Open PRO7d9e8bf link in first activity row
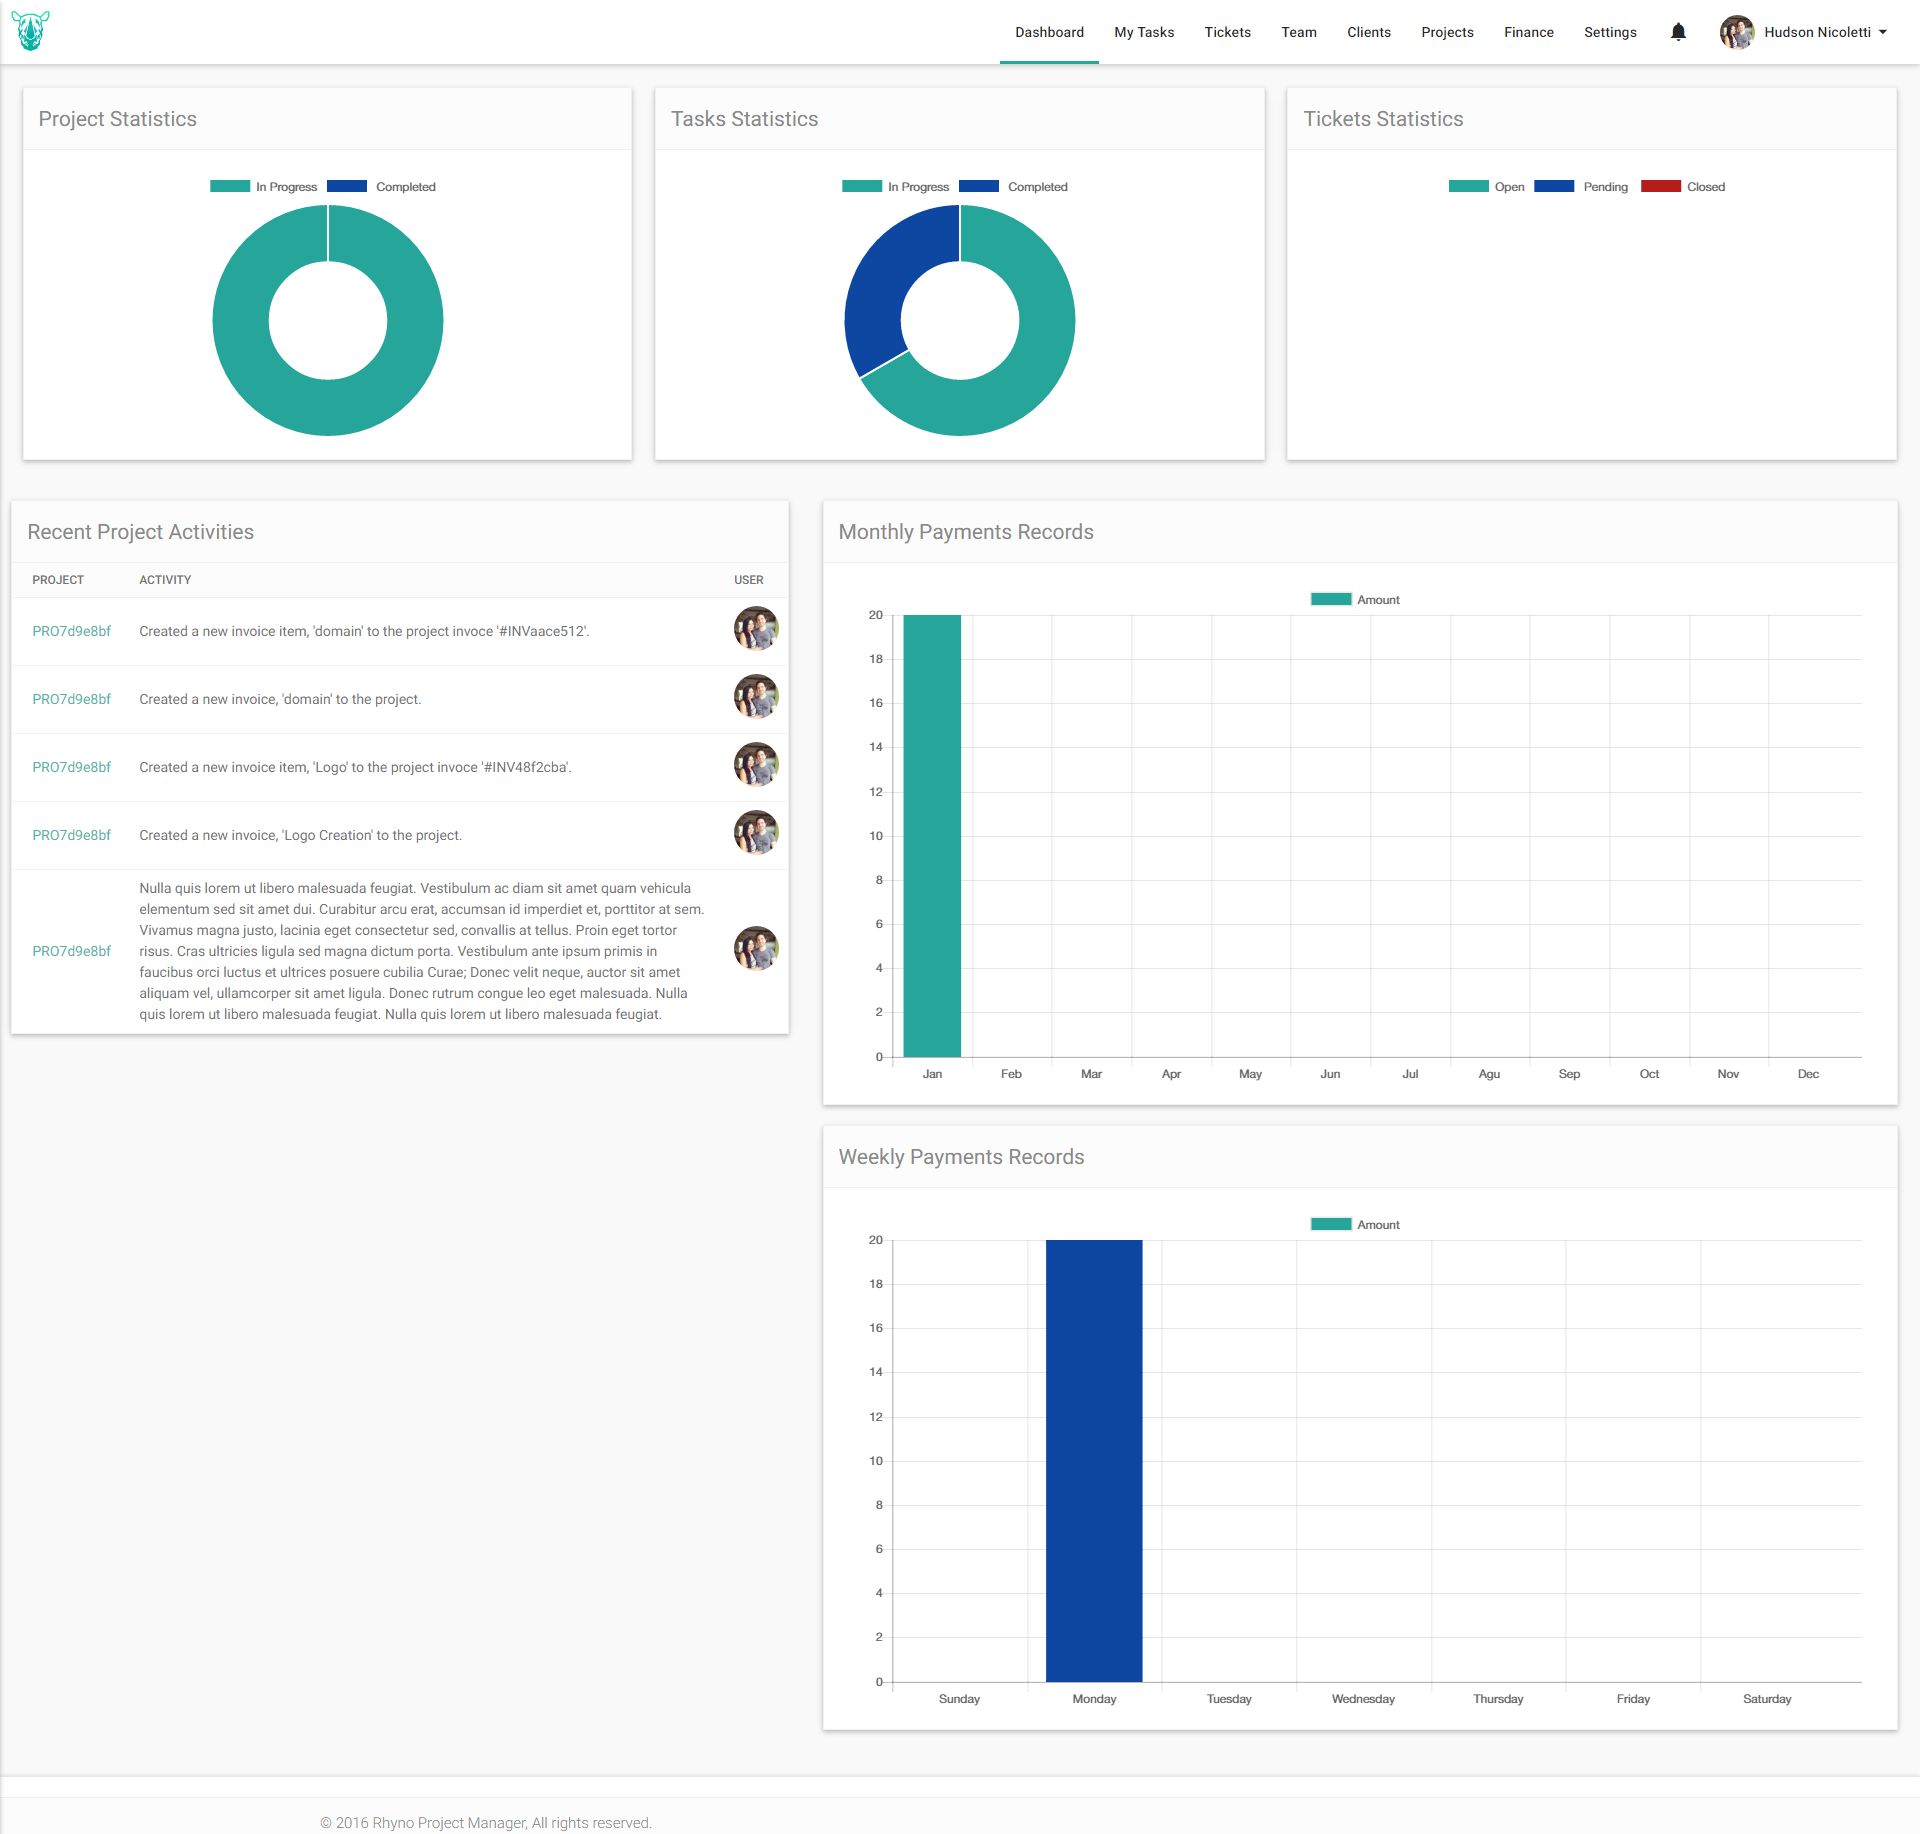 71,631
